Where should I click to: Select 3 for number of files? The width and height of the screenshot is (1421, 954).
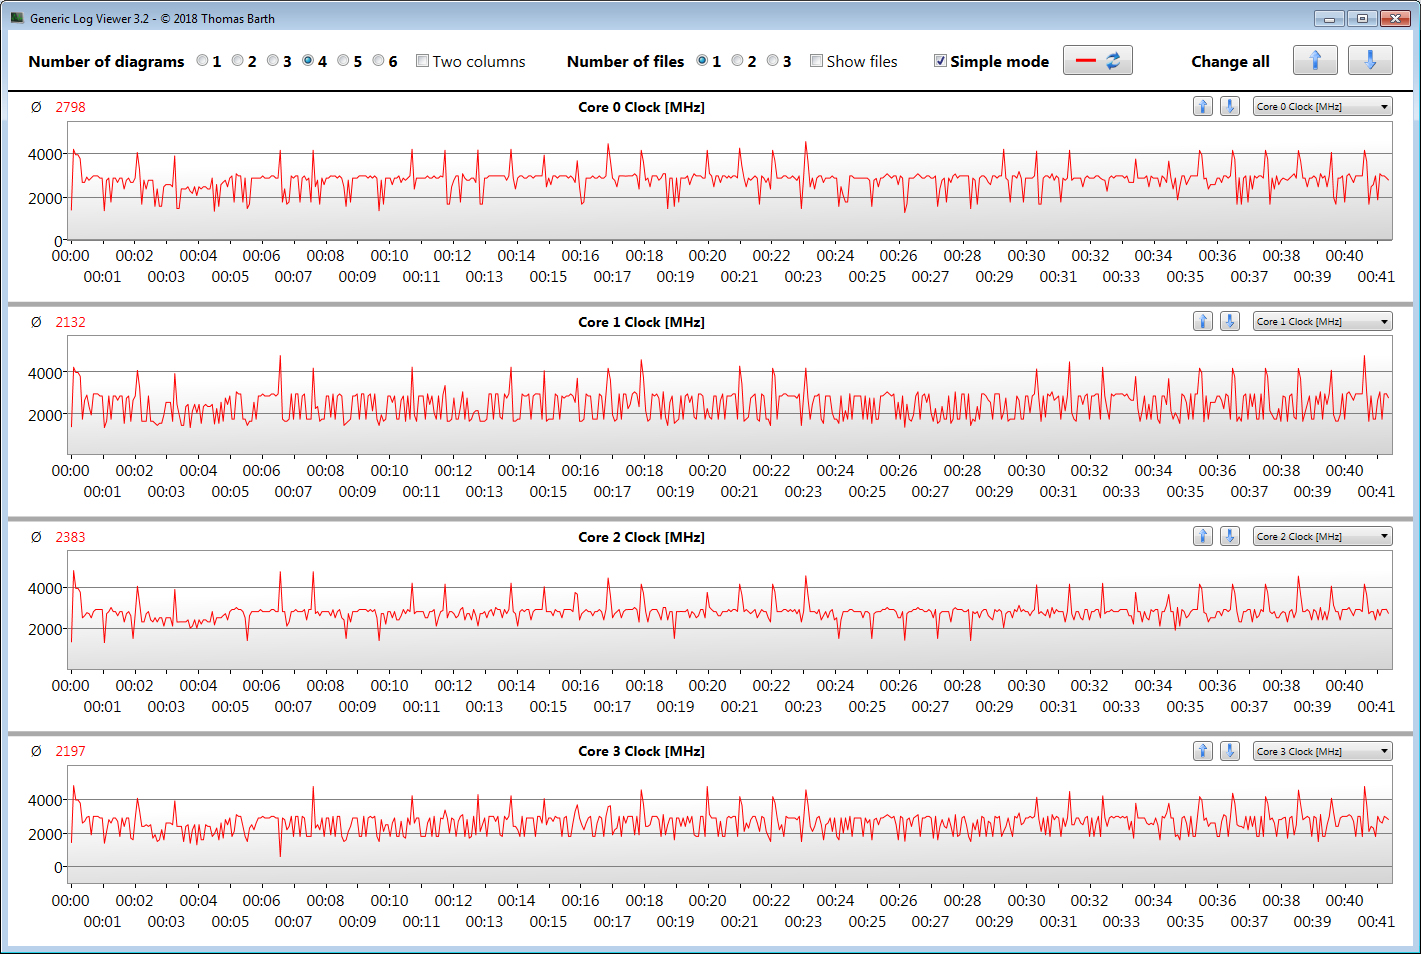(773, 61)
